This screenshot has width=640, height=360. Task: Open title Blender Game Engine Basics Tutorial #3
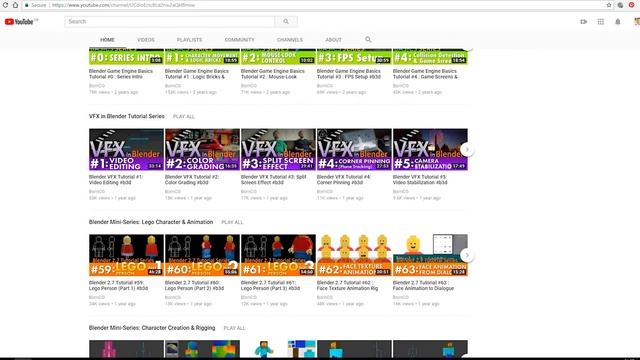click(x=349, y=74)
